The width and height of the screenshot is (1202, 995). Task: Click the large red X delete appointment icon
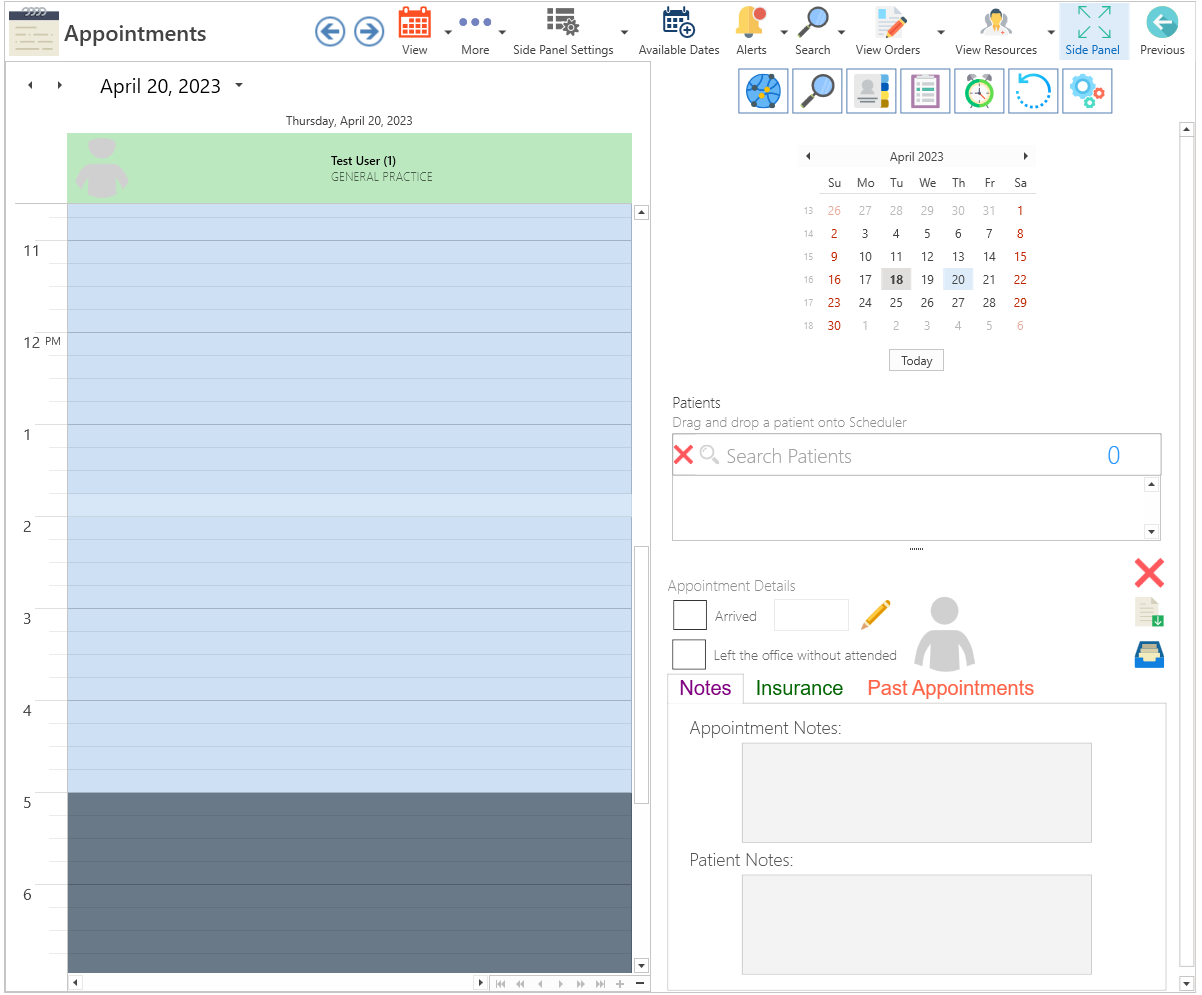click(1149, 573)
